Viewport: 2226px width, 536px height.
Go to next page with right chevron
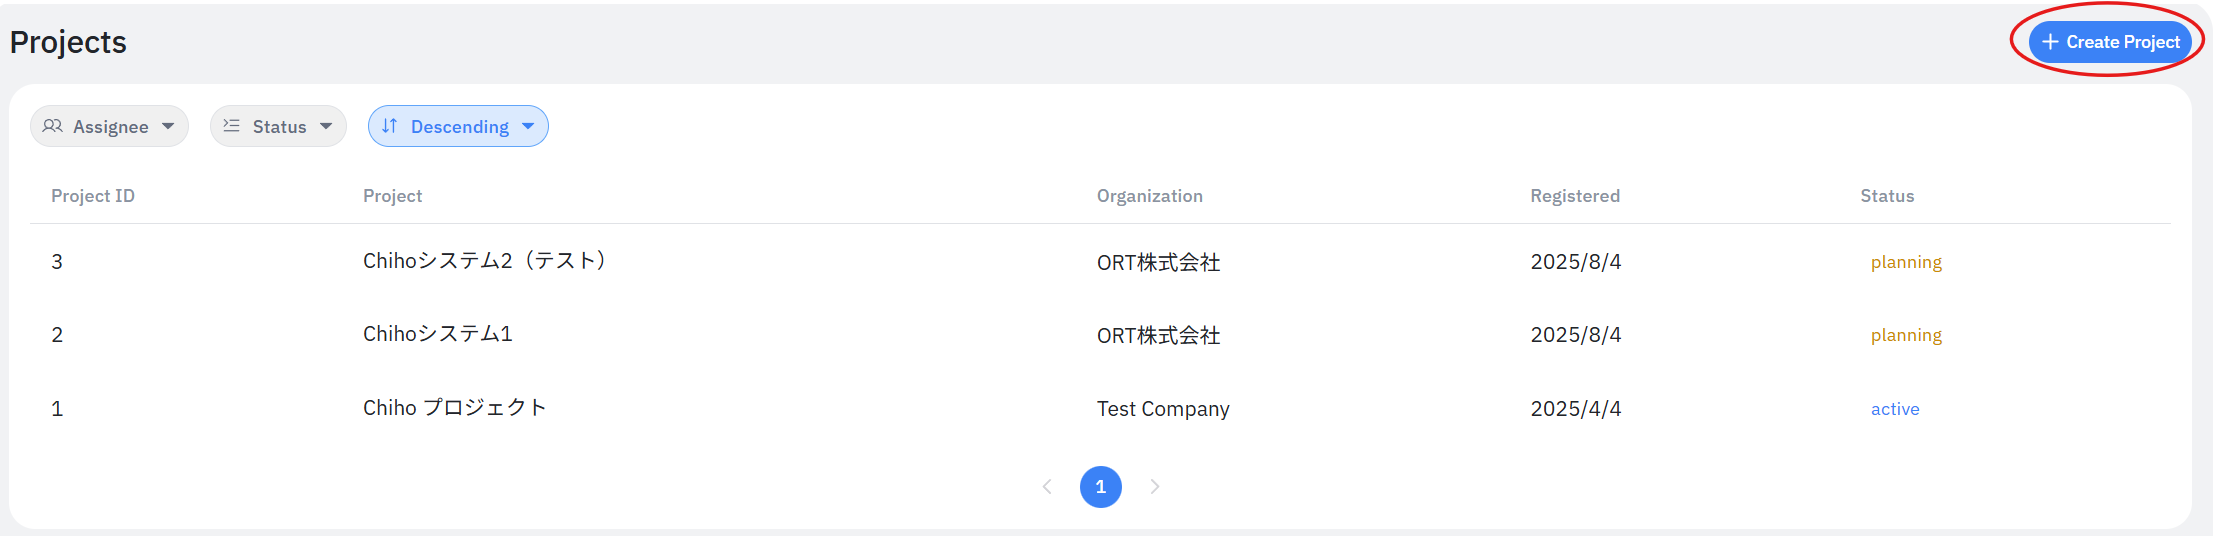tap(1155, 487)
